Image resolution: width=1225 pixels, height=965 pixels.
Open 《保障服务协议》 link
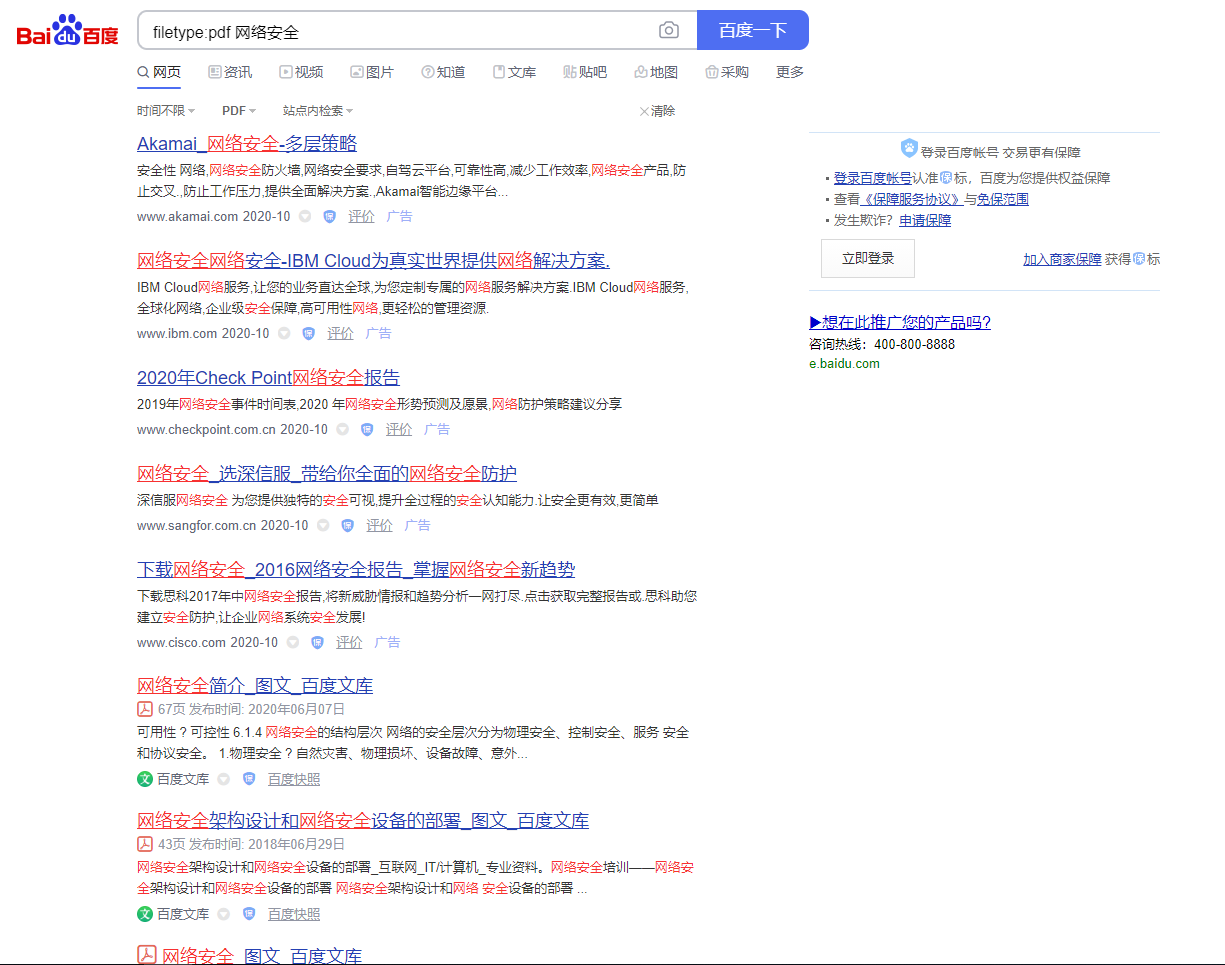[912, 199]
